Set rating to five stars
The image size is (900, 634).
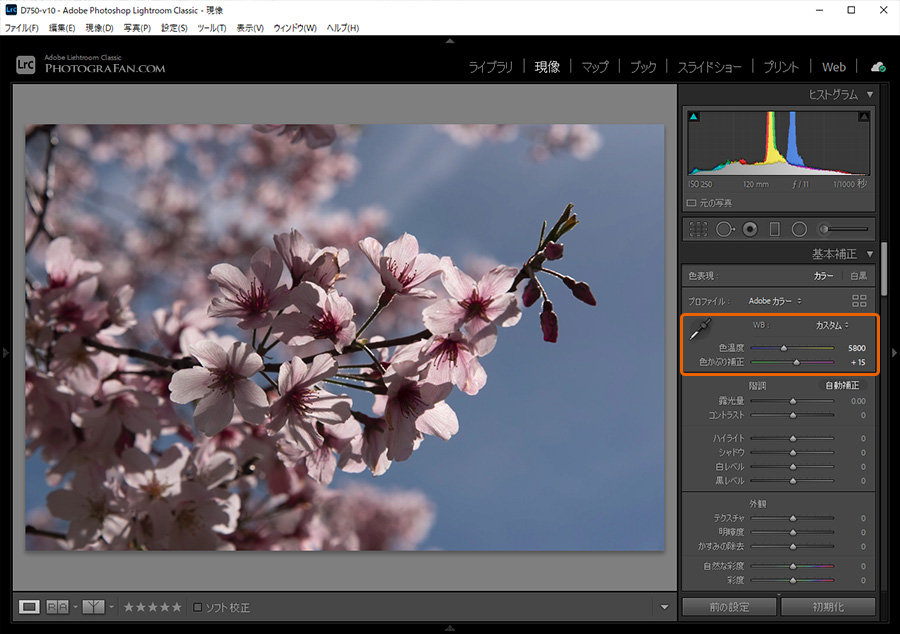point(177,606)
